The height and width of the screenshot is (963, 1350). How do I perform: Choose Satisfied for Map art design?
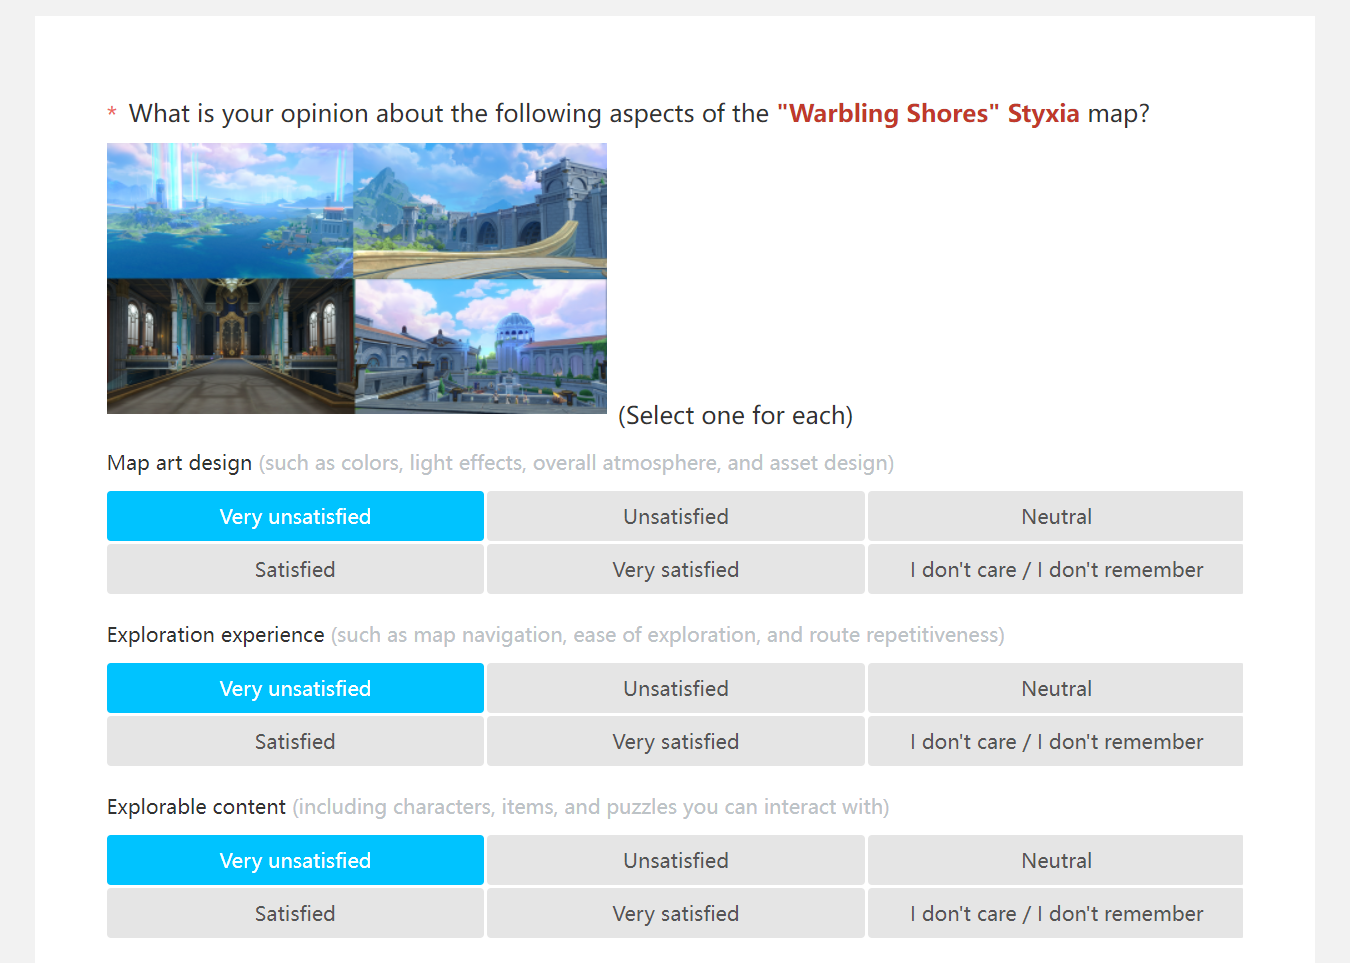(x=295, y=569)
